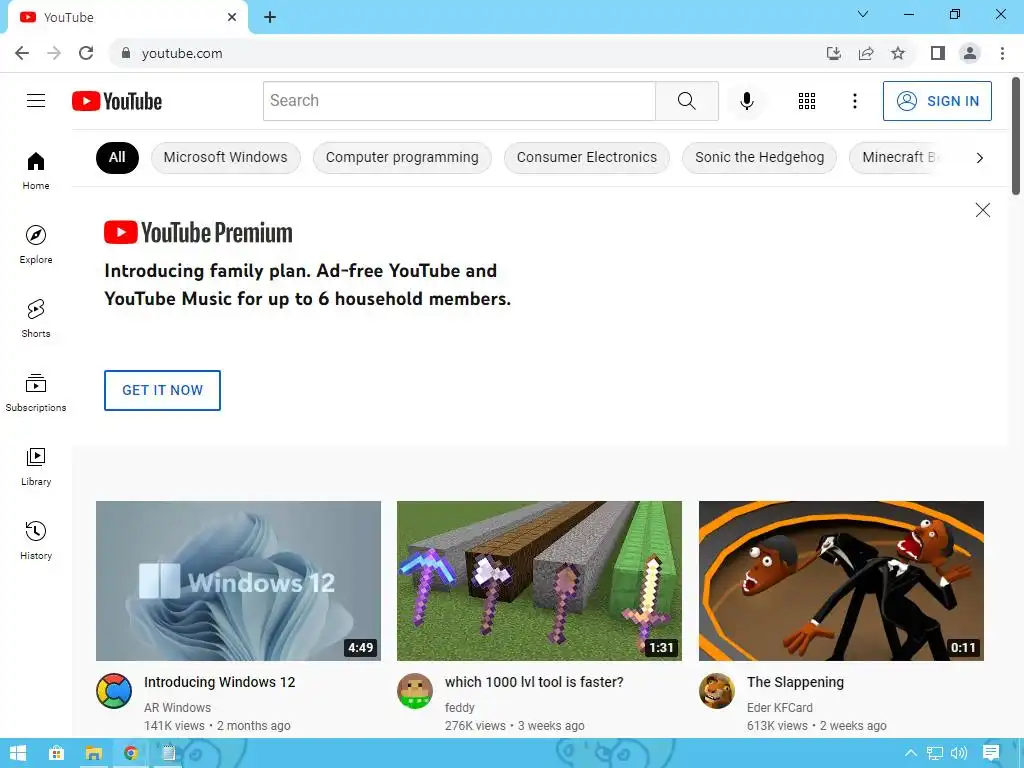Start voice search with microphone icon
Image resolution: width=1024 pixels, height=768 pixels.
(x=746, y=101)
